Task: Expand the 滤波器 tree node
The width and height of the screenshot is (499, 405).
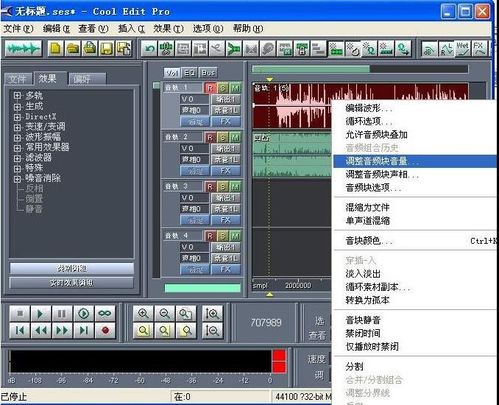Action: click(x=17, y=158)
